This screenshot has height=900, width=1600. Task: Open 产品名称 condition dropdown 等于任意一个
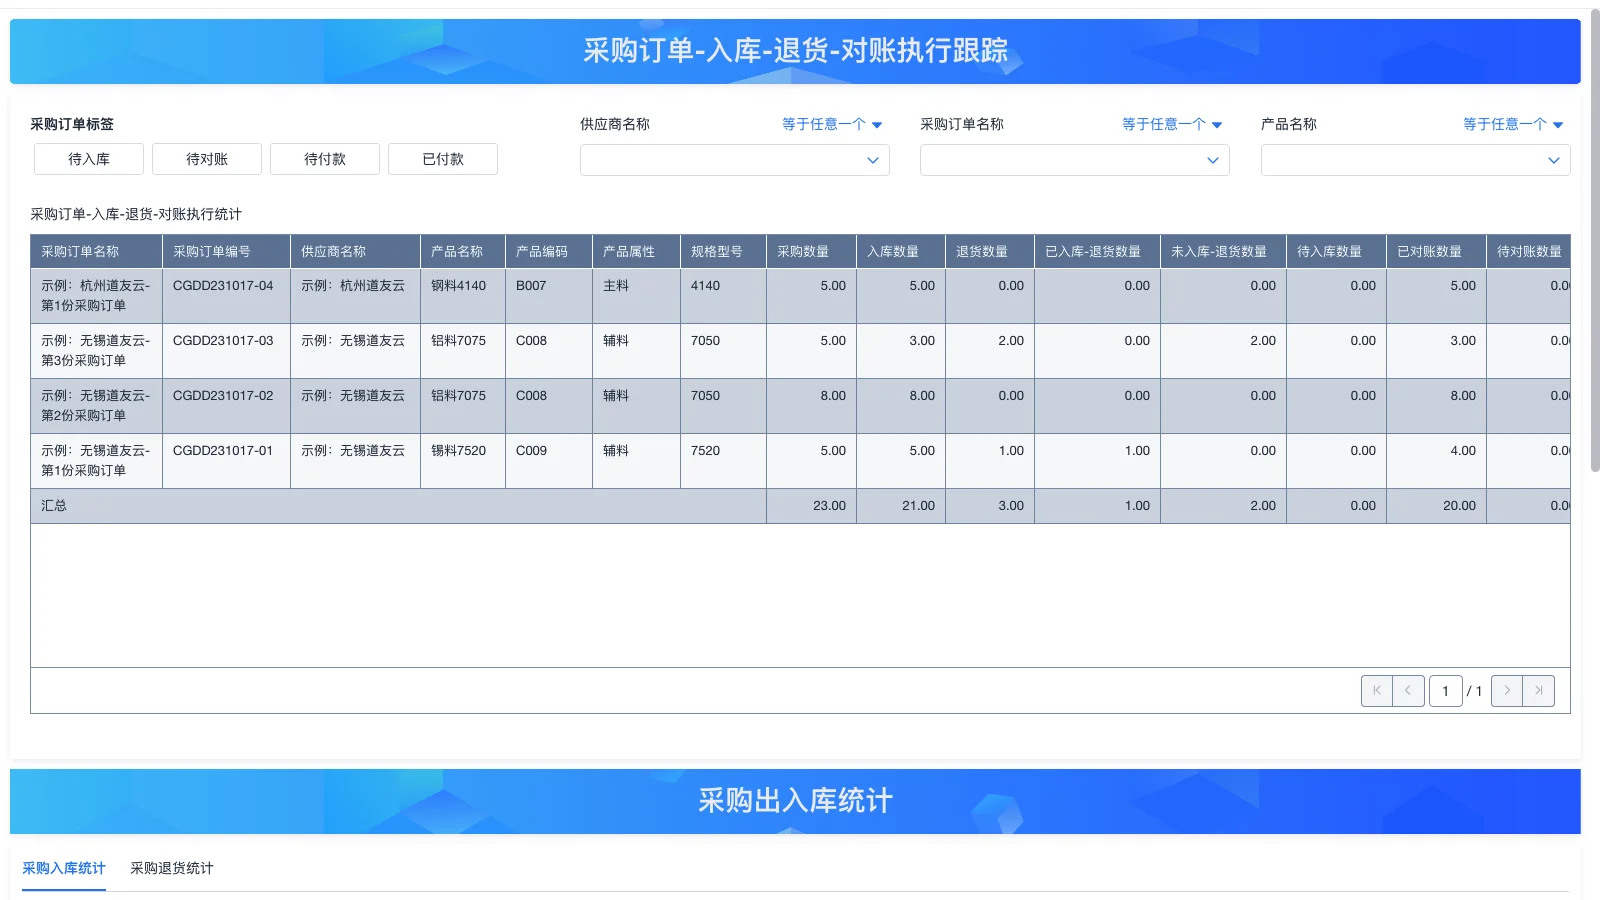(1513, 124)
